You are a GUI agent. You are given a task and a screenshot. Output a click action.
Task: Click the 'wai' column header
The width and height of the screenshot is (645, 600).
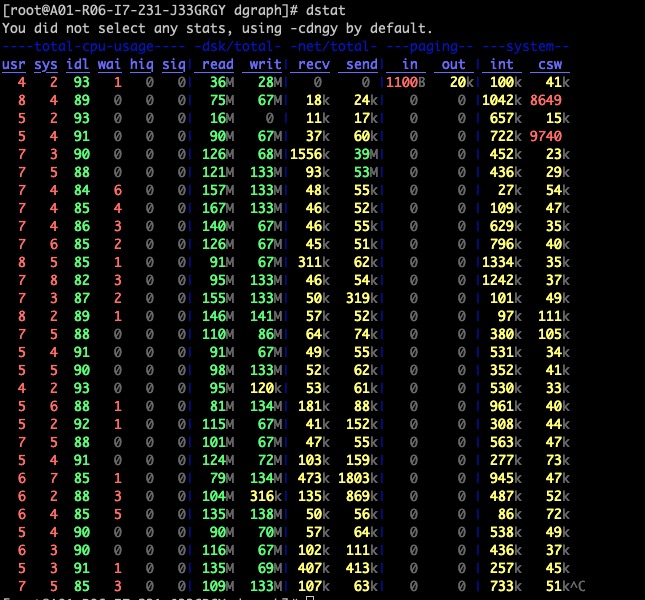click(x=109, y=64)
